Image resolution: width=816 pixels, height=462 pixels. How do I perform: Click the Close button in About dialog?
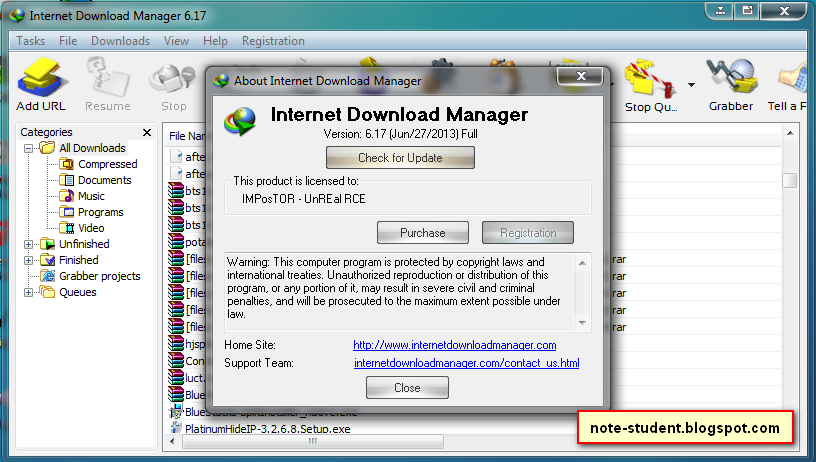[407, 388]
